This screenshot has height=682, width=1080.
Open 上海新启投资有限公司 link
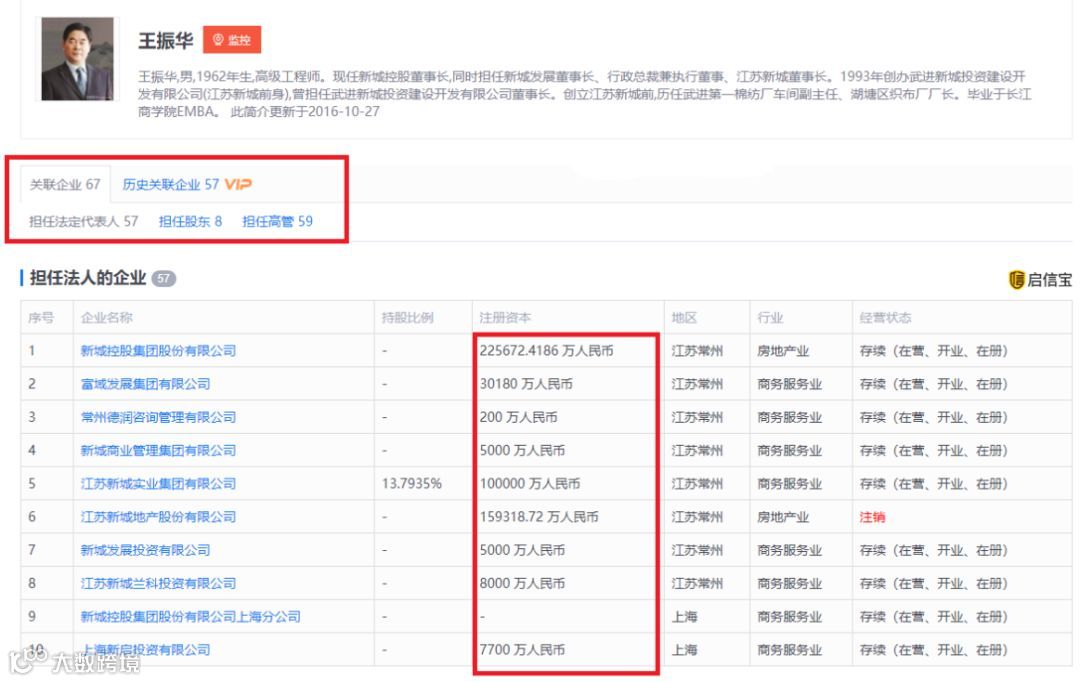pyautogui.click(x=145, y=650)
